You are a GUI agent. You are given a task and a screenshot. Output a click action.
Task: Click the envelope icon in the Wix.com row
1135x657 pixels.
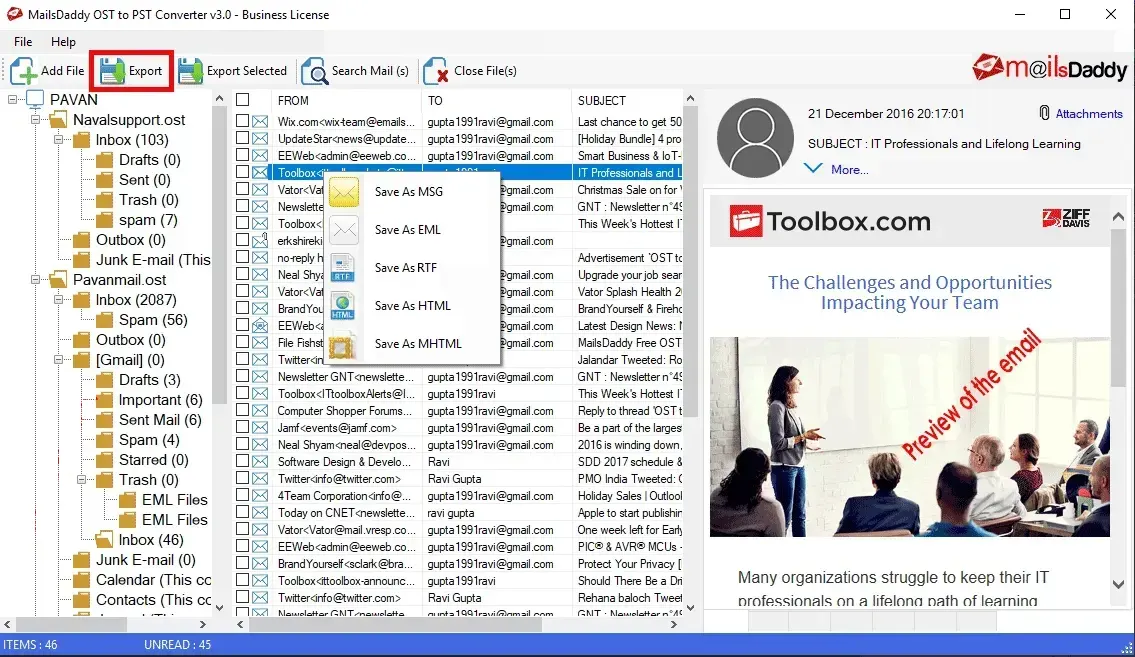[x=261, y=122]
